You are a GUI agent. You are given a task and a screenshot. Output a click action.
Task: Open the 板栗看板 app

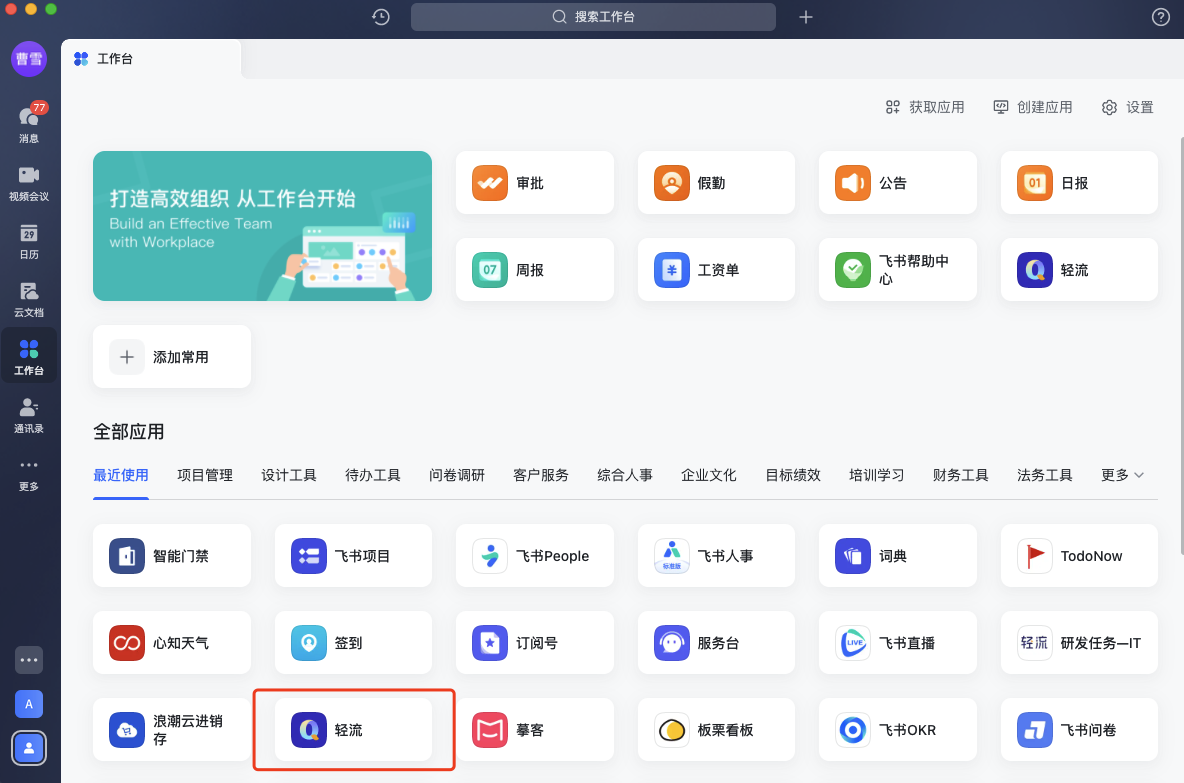(x=716, y=729)
